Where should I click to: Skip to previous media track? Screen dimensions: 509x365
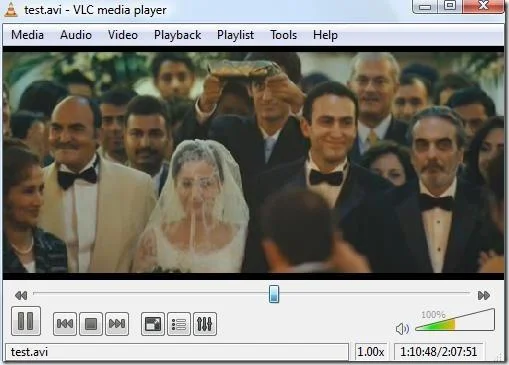65,324
